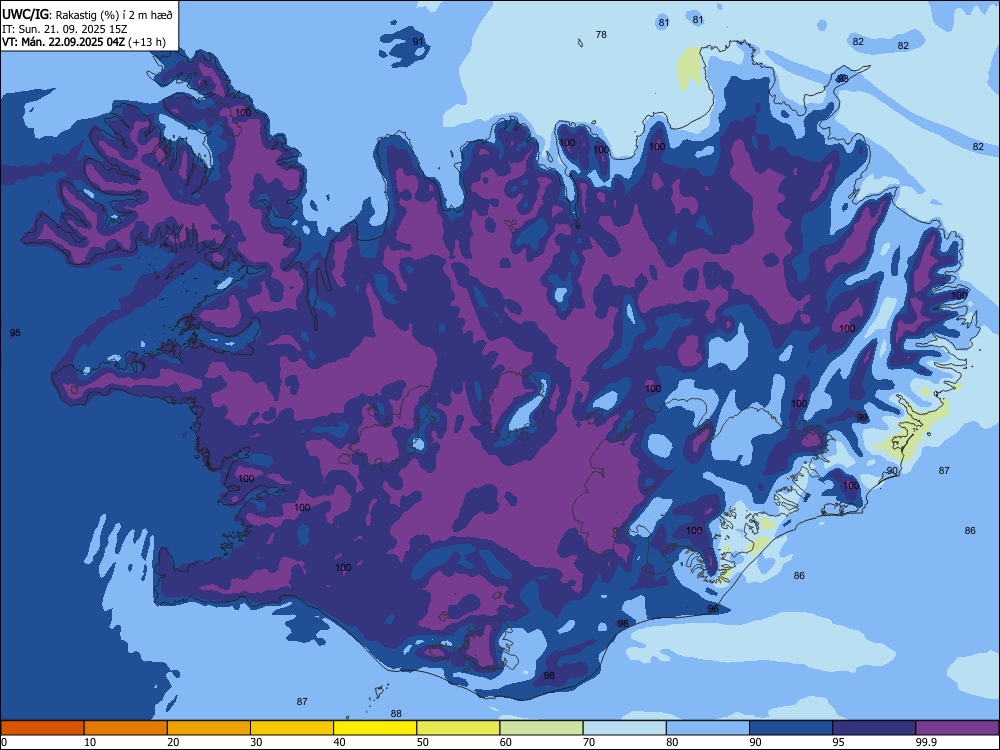The height and width of the screenshot is (750, 1000).
Task: Pick the 20–30 amber legend swatch
Action: tap(209, 728)
